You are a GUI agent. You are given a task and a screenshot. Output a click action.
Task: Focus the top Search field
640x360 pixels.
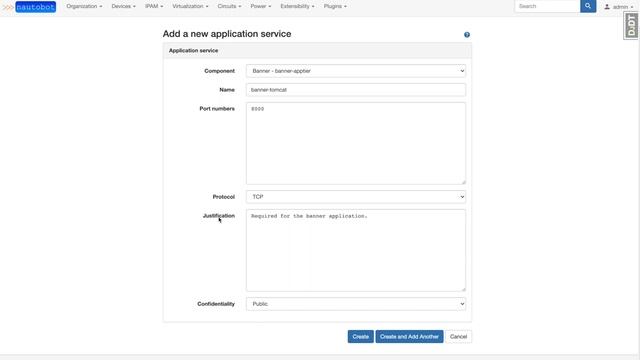pyautogui.click(x=547, y=6)
